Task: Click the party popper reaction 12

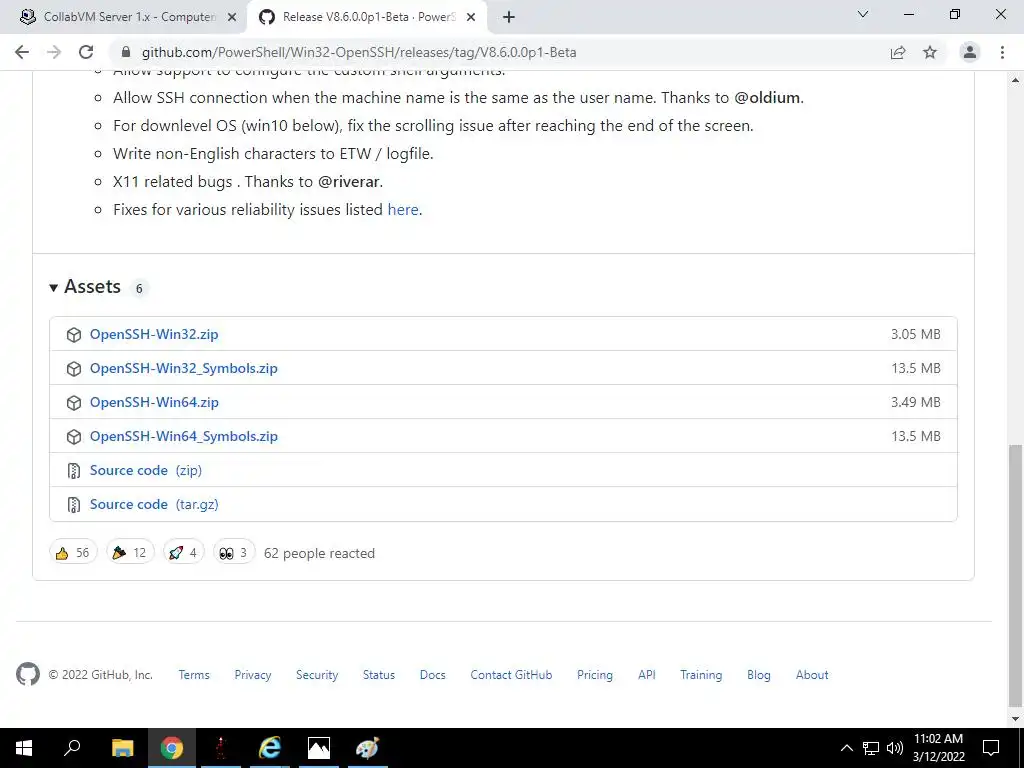Action: point(130,552)
